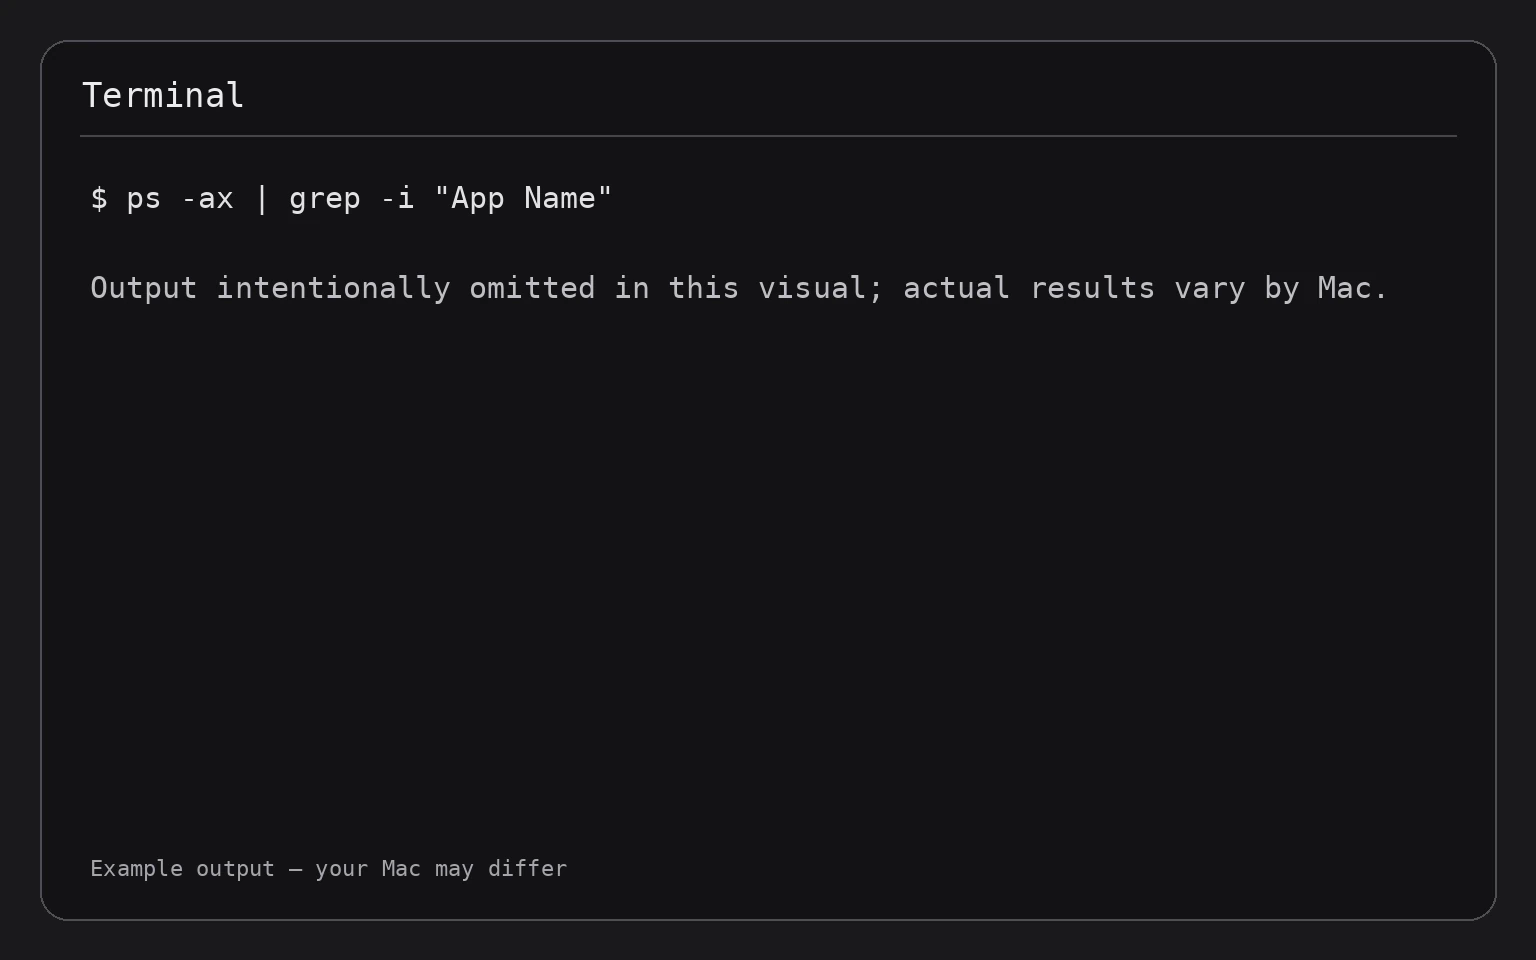This screenshot has height=960, width=1536.
Task: Click the "Example output — your Mac may differ" caption
Action: (328, 868)
